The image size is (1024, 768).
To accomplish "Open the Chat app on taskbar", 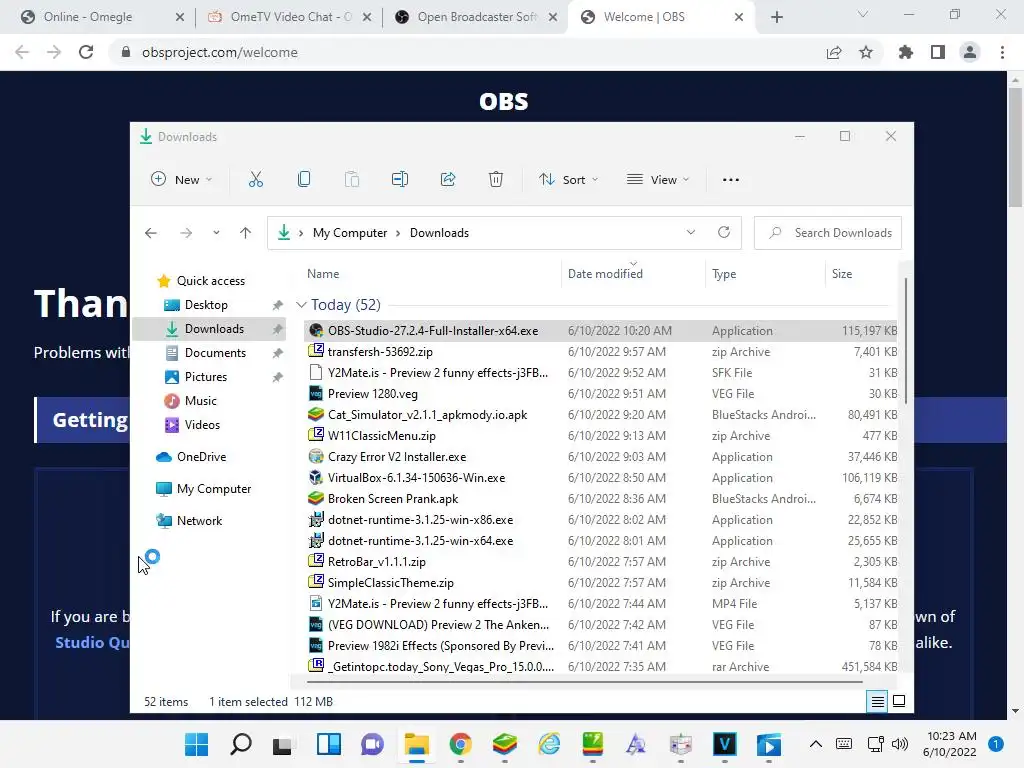I will tap(372, 744).
